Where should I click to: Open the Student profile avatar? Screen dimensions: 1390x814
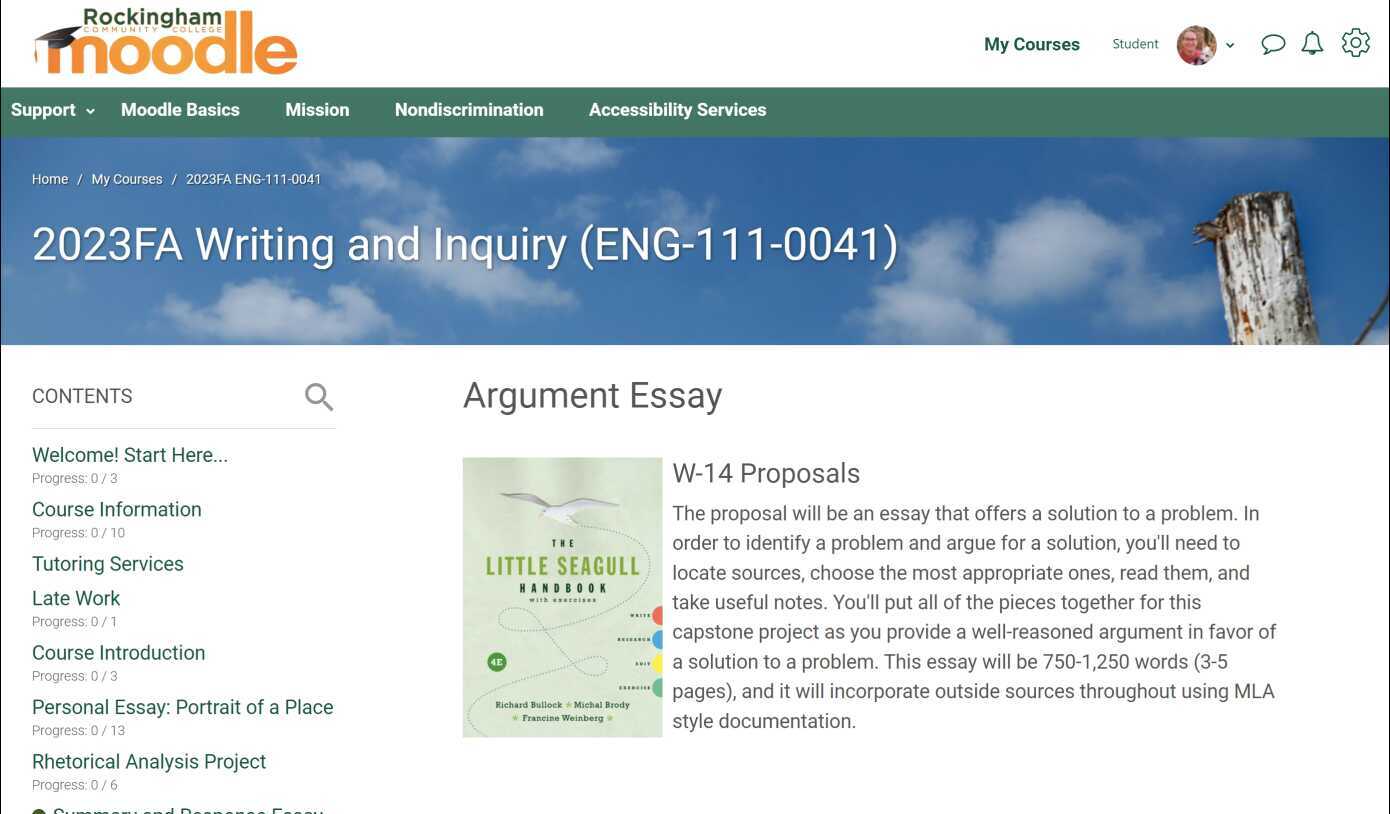coord(1196,45)
